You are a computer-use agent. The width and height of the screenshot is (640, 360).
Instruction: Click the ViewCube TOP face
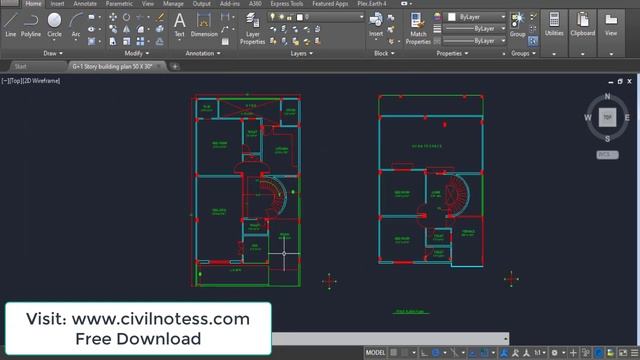tap(607, 118)
